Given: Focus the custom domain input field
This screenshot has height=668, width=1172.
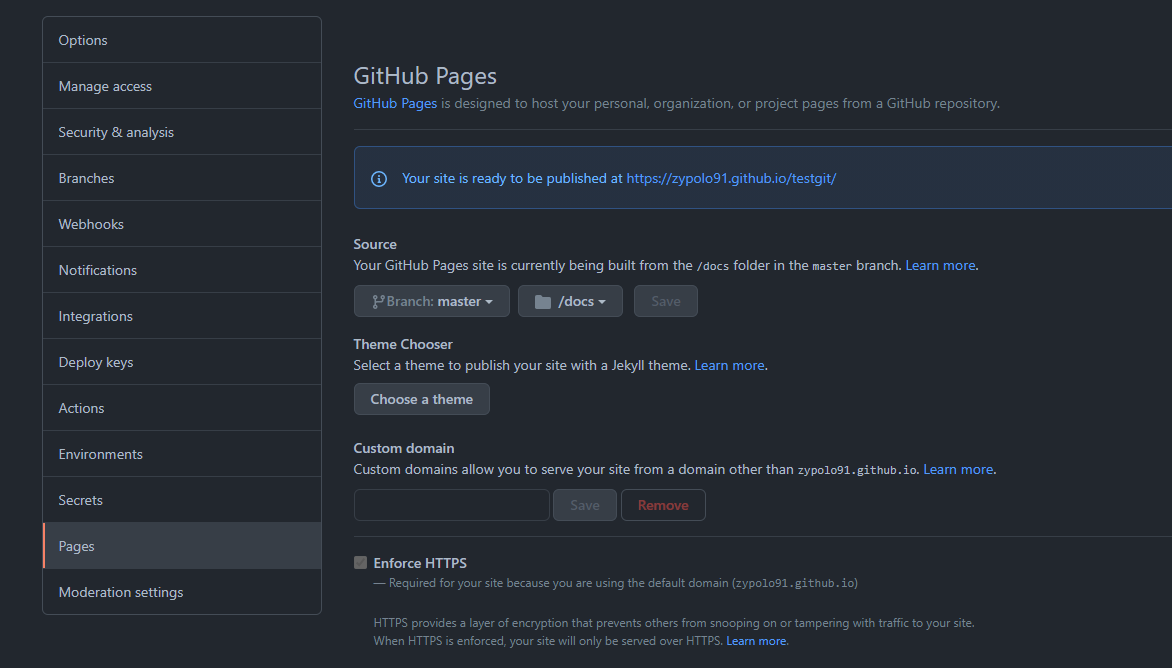Looking at the screenshot, I should (x=451, y=505).
